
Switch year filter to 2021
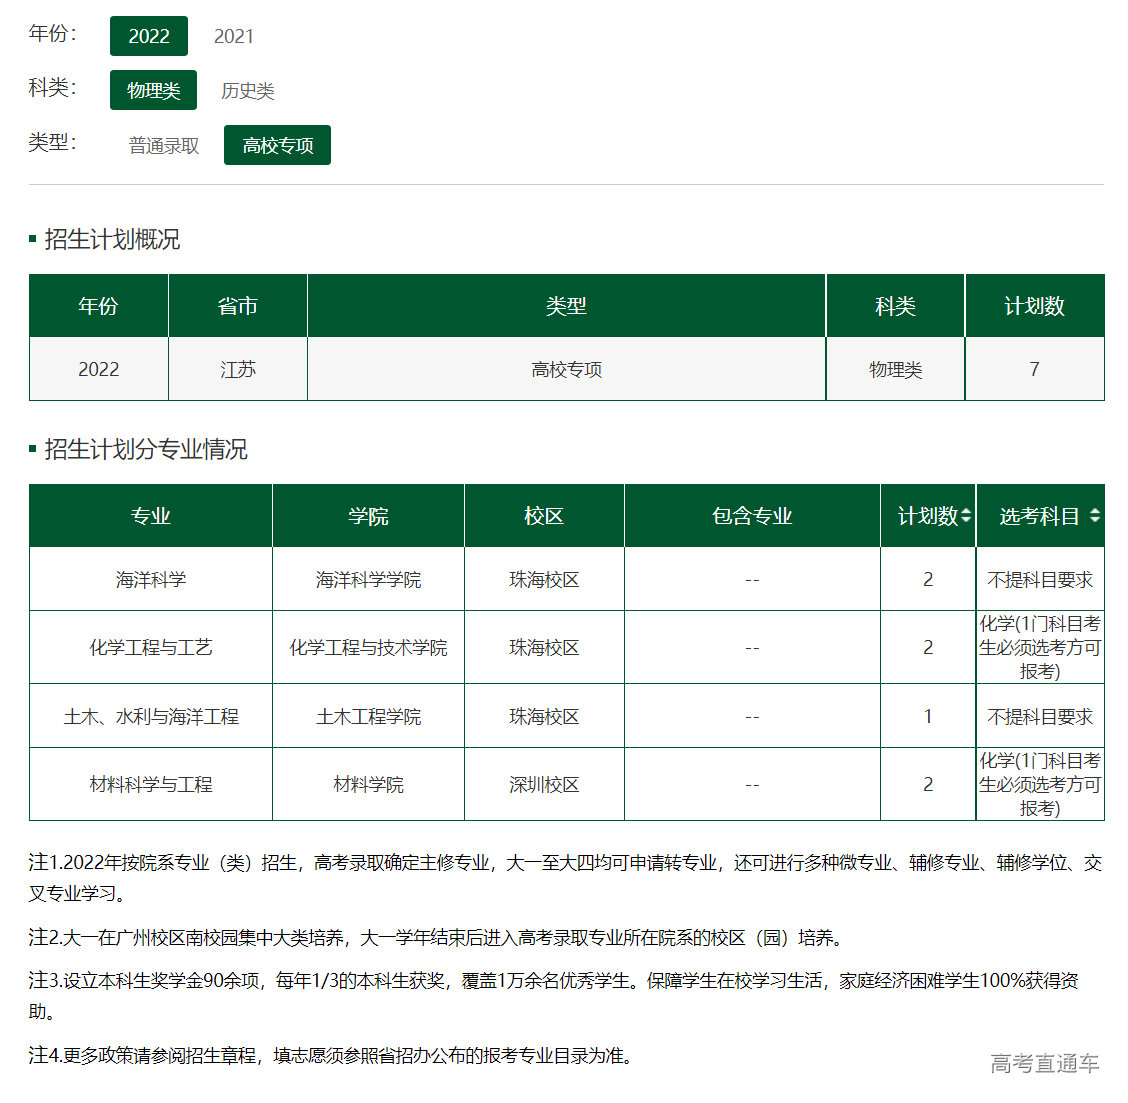pos(232,36)
